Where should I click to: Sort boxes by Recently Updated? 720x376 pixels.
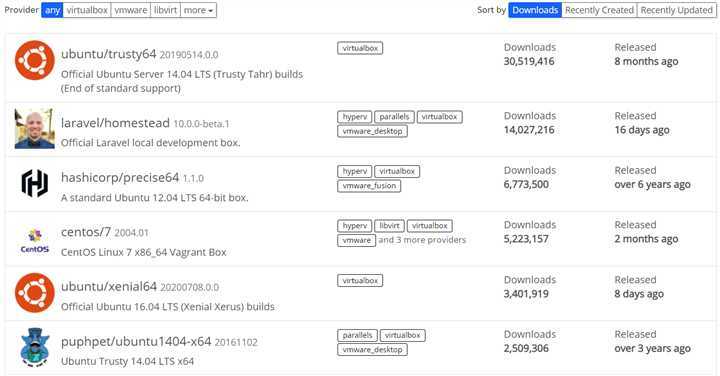[676, 10]
